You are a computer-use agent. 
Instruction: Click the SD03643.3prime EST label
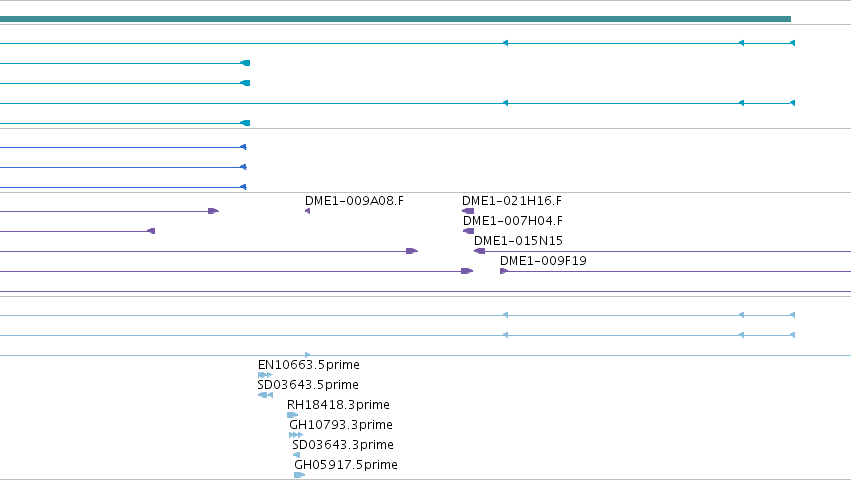coord(342,445)
